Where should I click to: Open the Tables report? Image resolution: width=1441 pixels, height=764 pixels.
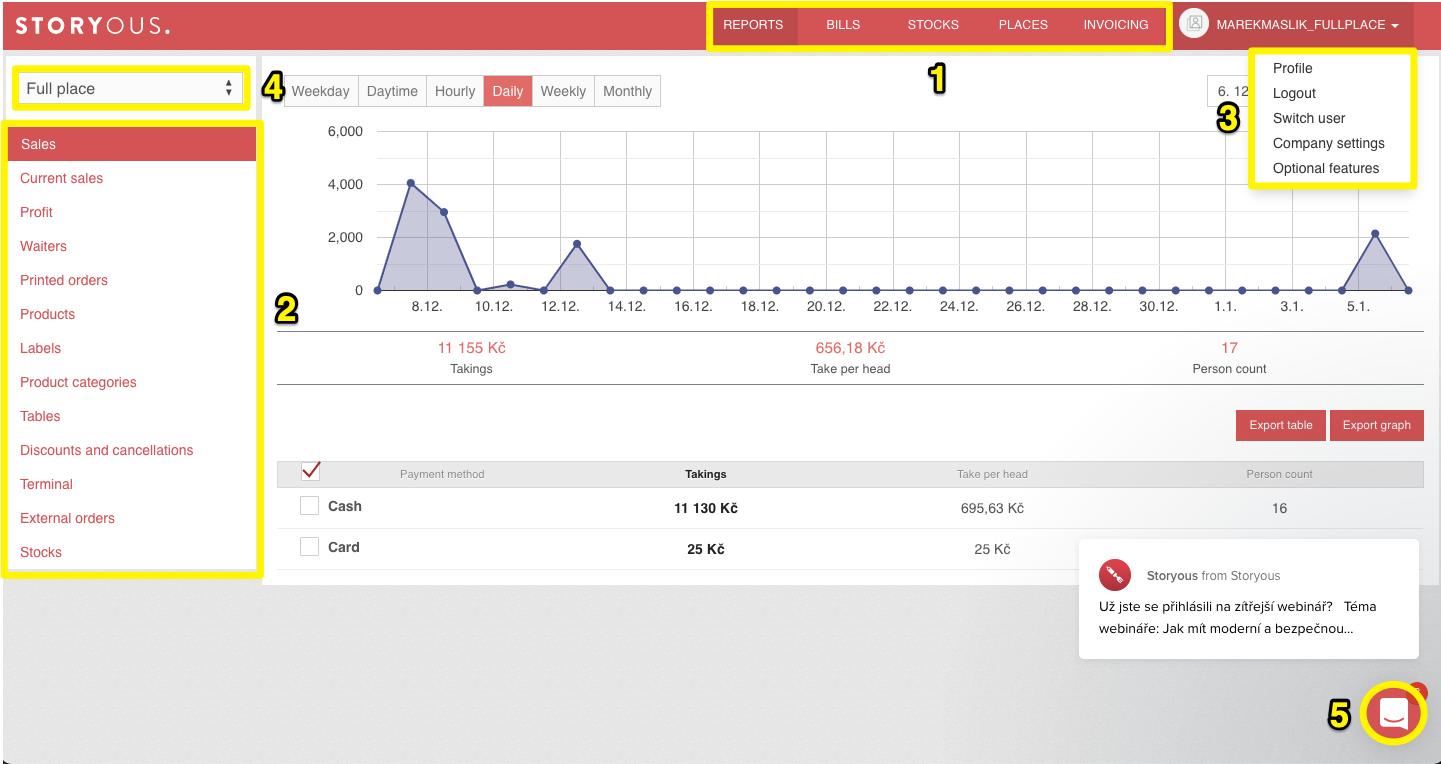pyautogui.click(x=40, y=416)
